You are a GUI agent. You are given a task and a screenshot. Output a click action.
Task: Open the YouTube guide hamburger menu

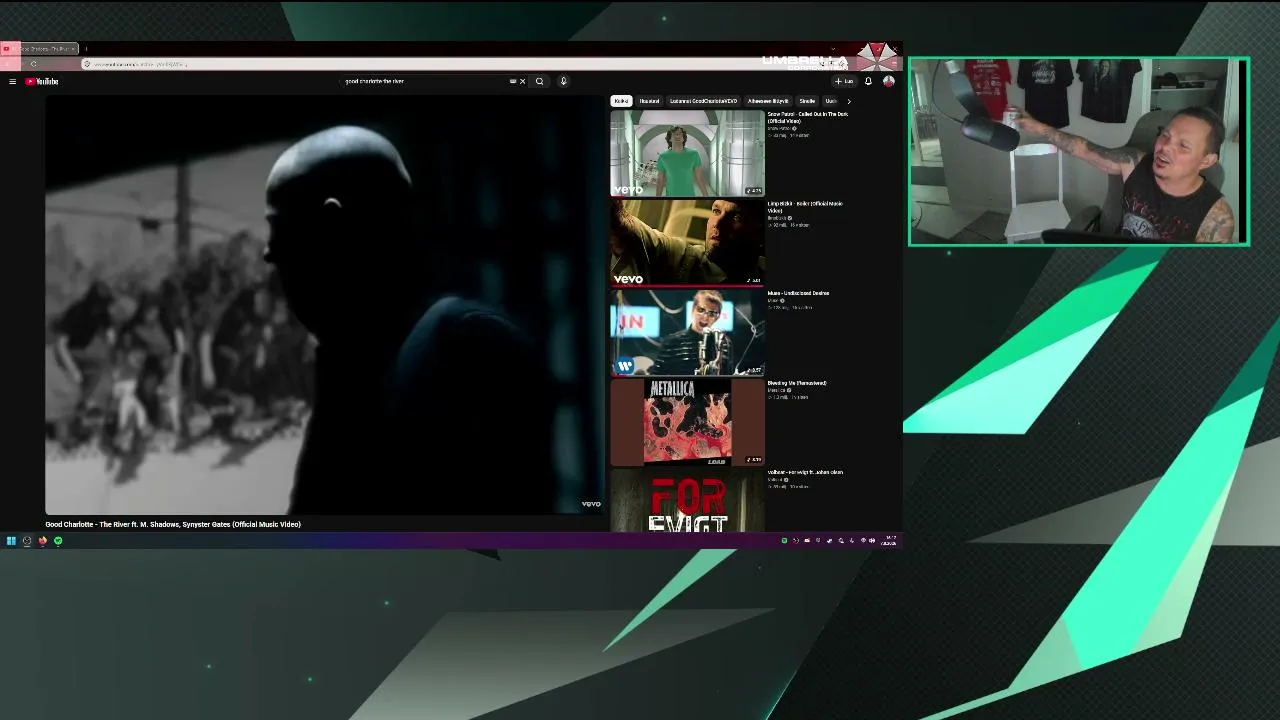pyautogui.click(x=12, y=81)
